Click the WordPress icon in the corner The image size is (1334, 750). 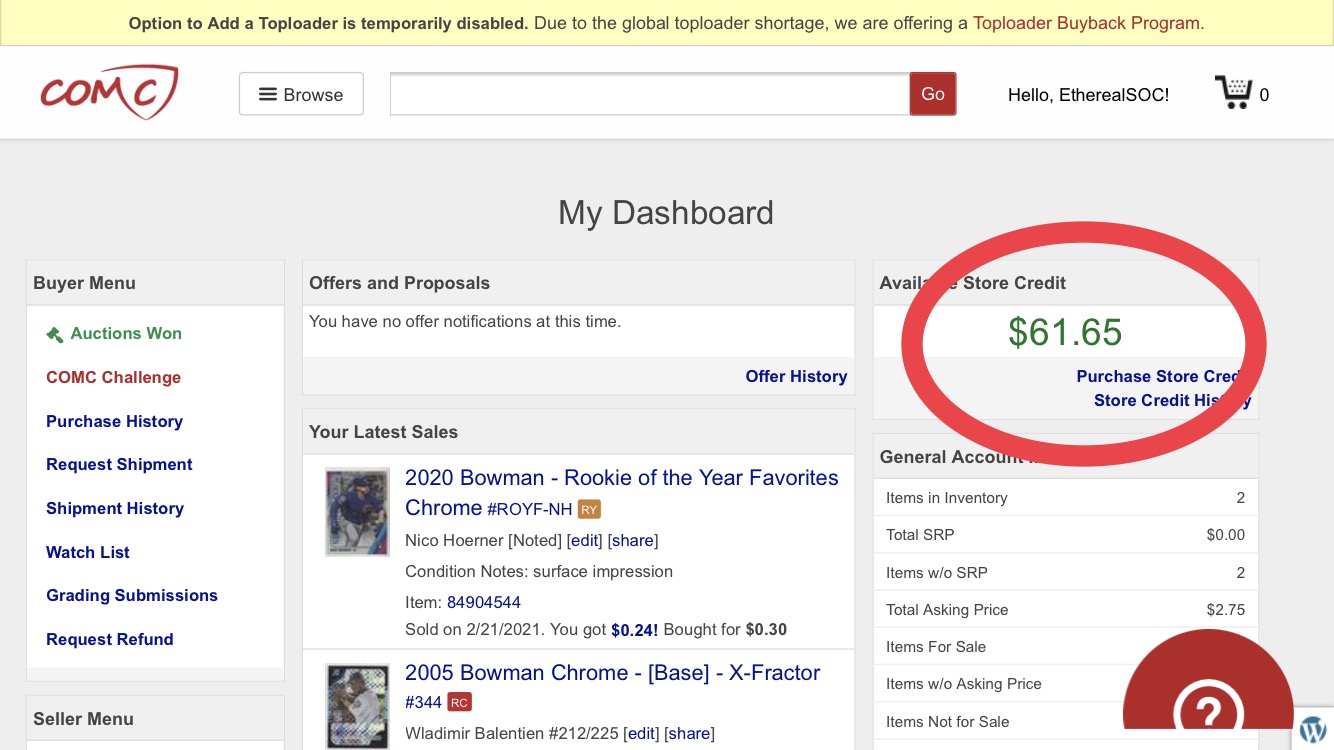1313,730
